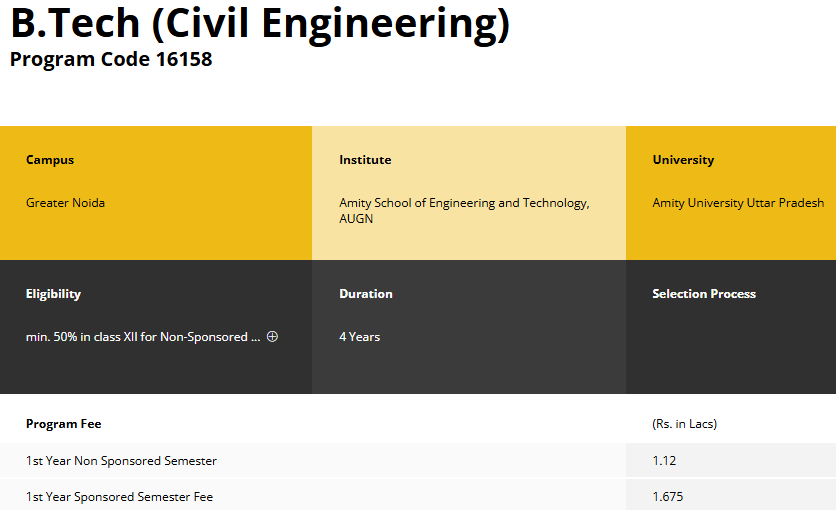
Task: Select the 1st Year Non Sponsored Semester row
Action: click(x=121, y=461)
